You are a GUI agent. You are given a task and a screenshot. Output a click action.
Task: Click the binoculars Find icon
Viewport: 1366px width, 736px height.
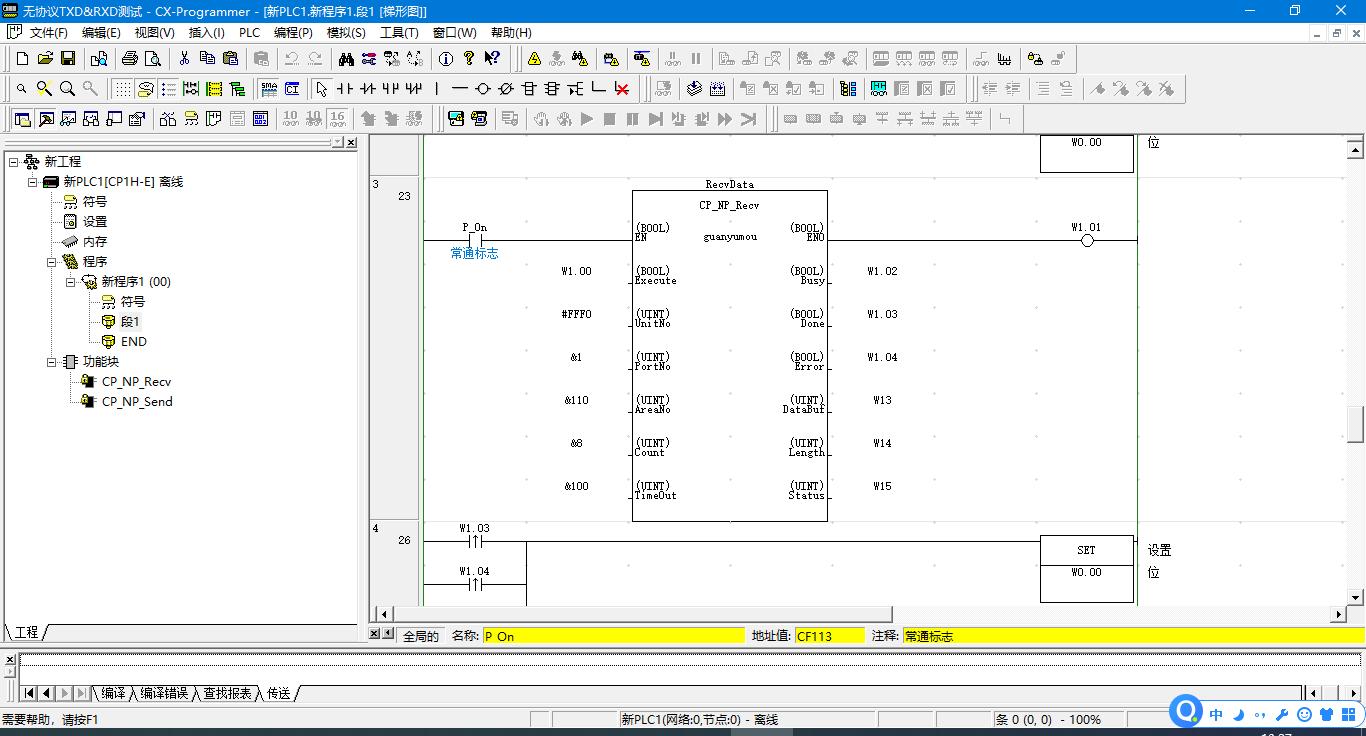pyautogui.click(x=346, y=59)
